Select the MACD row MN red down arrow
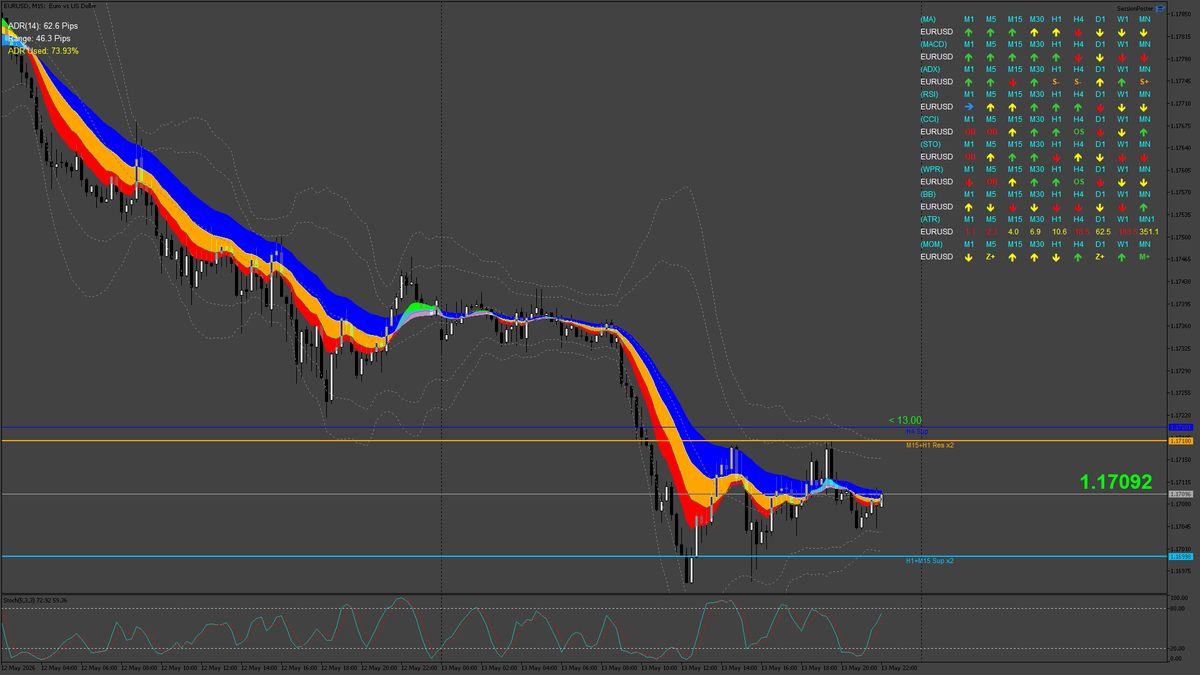 [x=1144, y=56]
